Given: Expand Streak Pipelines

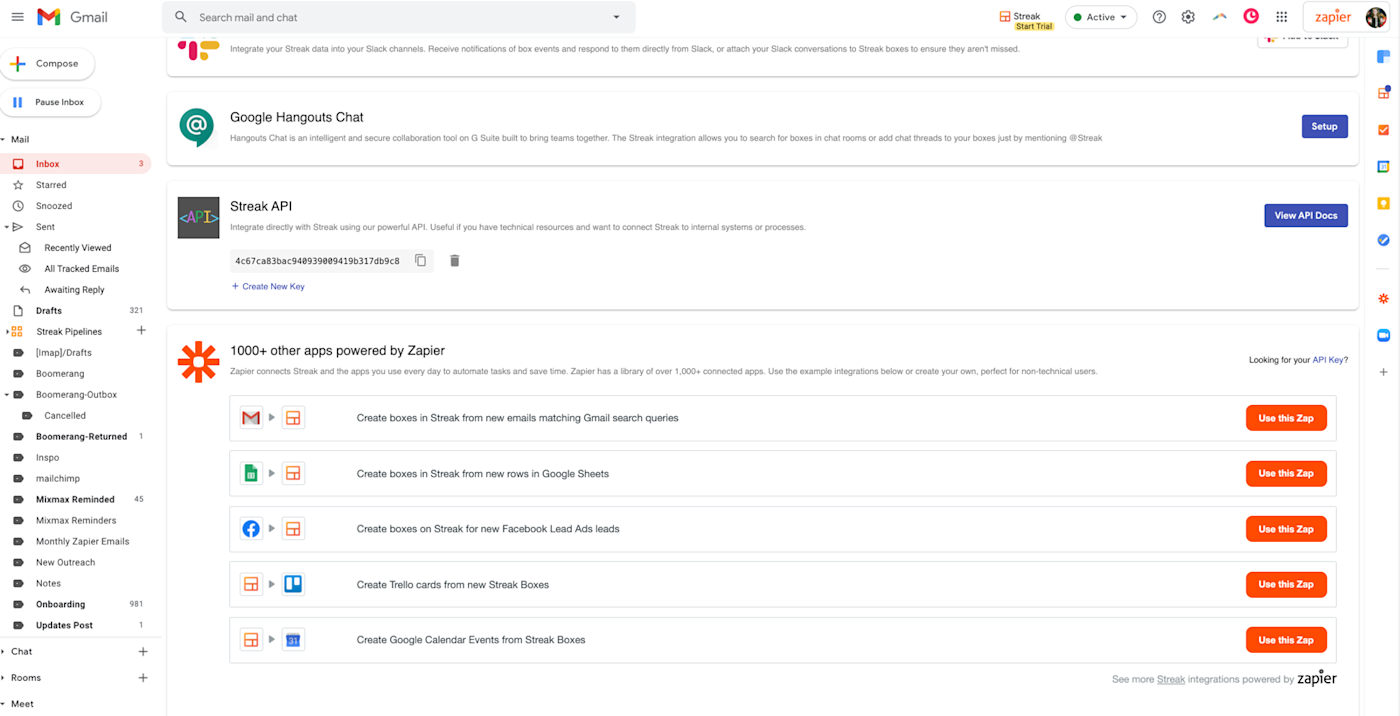Looking at the screenshot, I should (7, 332).
